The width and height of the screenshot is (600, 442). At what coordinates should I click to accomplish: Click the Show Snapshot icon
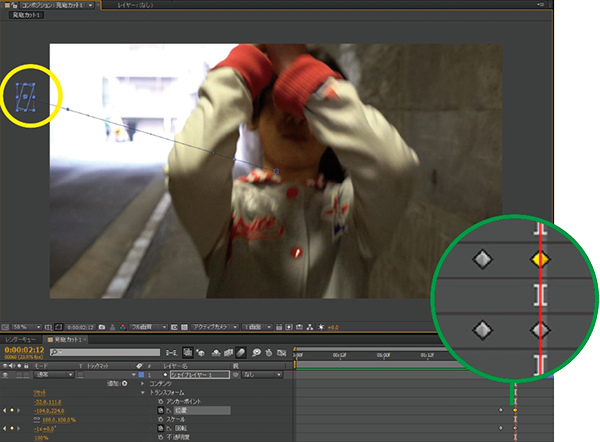tap(112, 327)
